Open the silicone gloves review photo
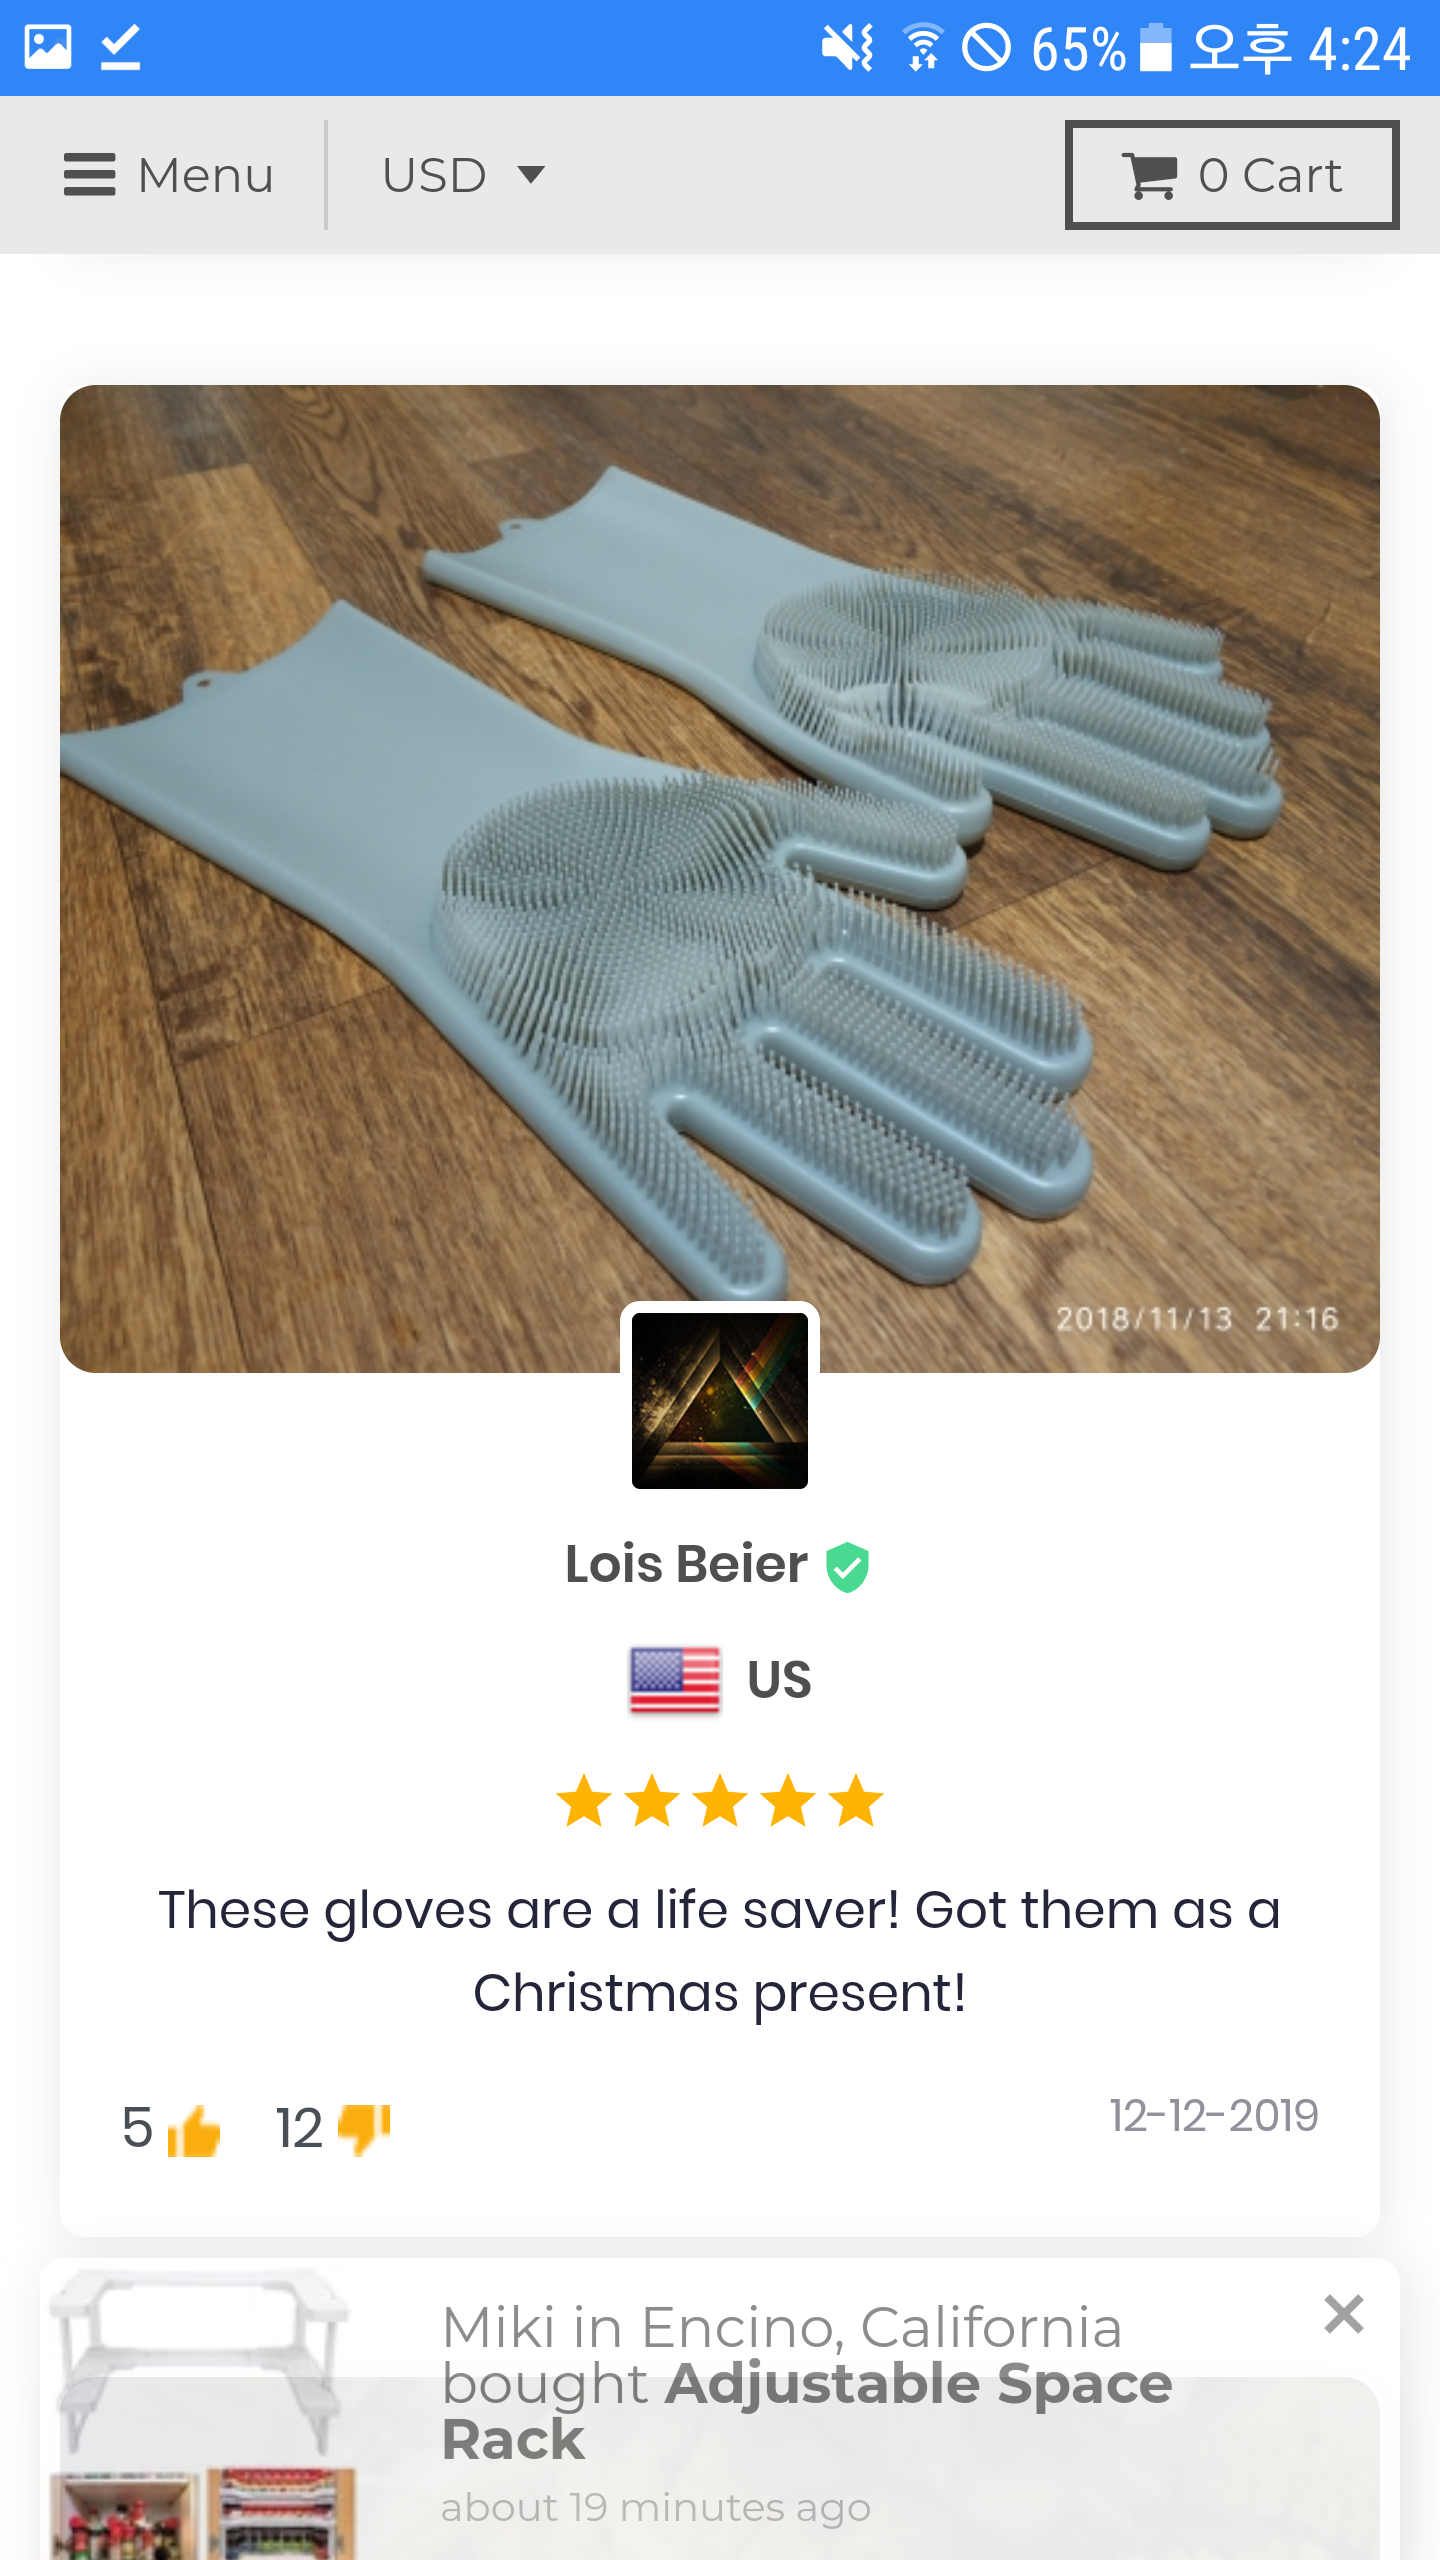The height and width of the screenshot is (2560, 1440). [x=720, y=878]
